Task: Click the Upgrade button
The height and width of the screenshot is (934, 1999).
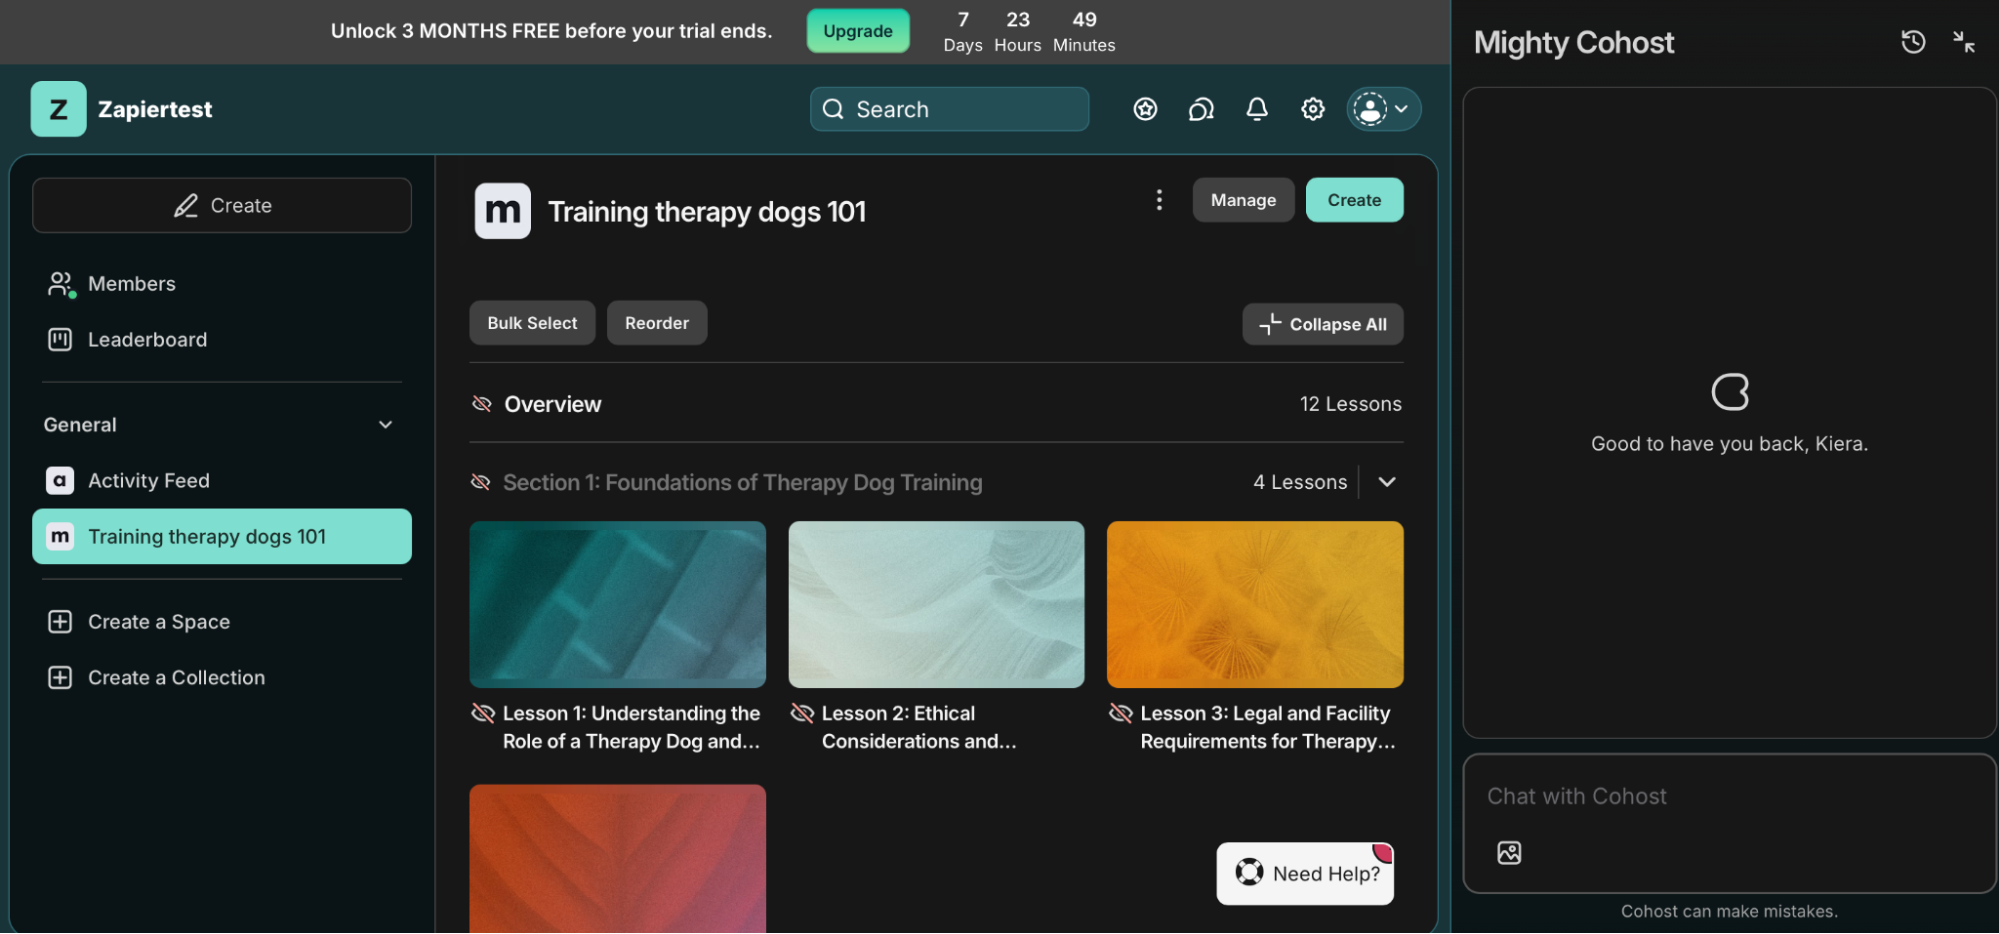Action: point(857,31)
